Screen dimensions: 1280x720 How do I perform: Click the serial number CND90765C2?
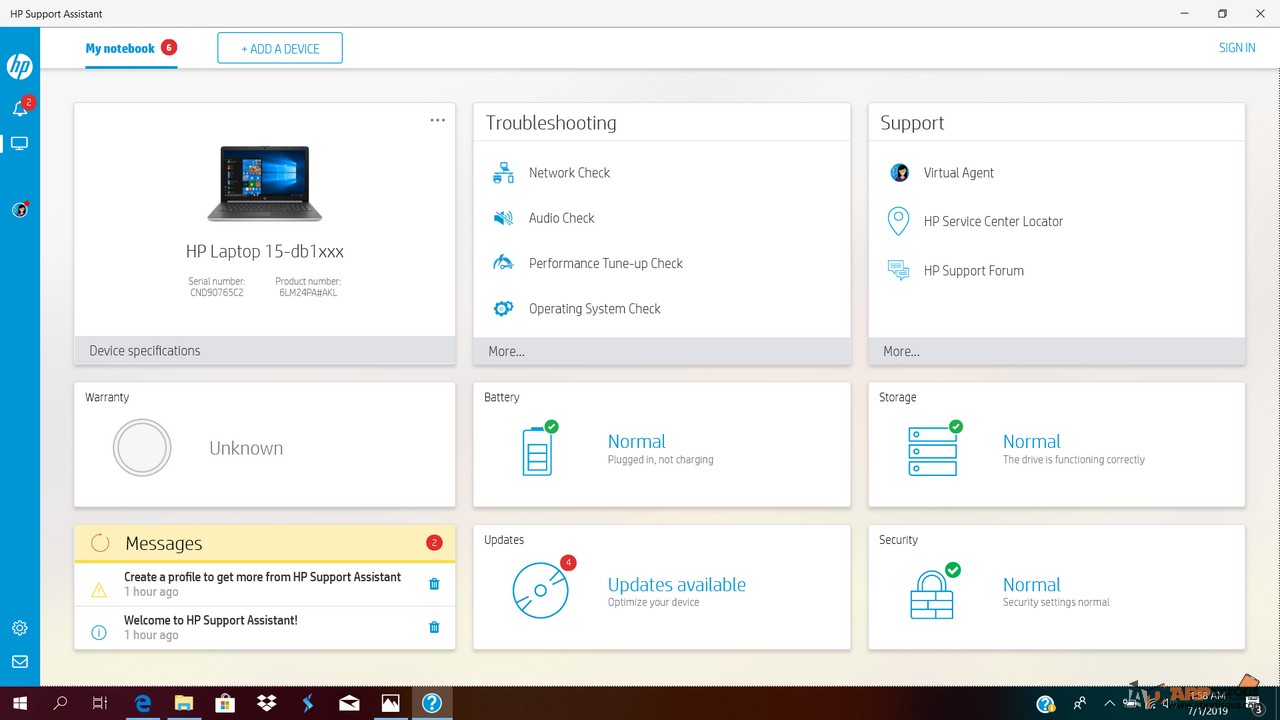point(216,293)
